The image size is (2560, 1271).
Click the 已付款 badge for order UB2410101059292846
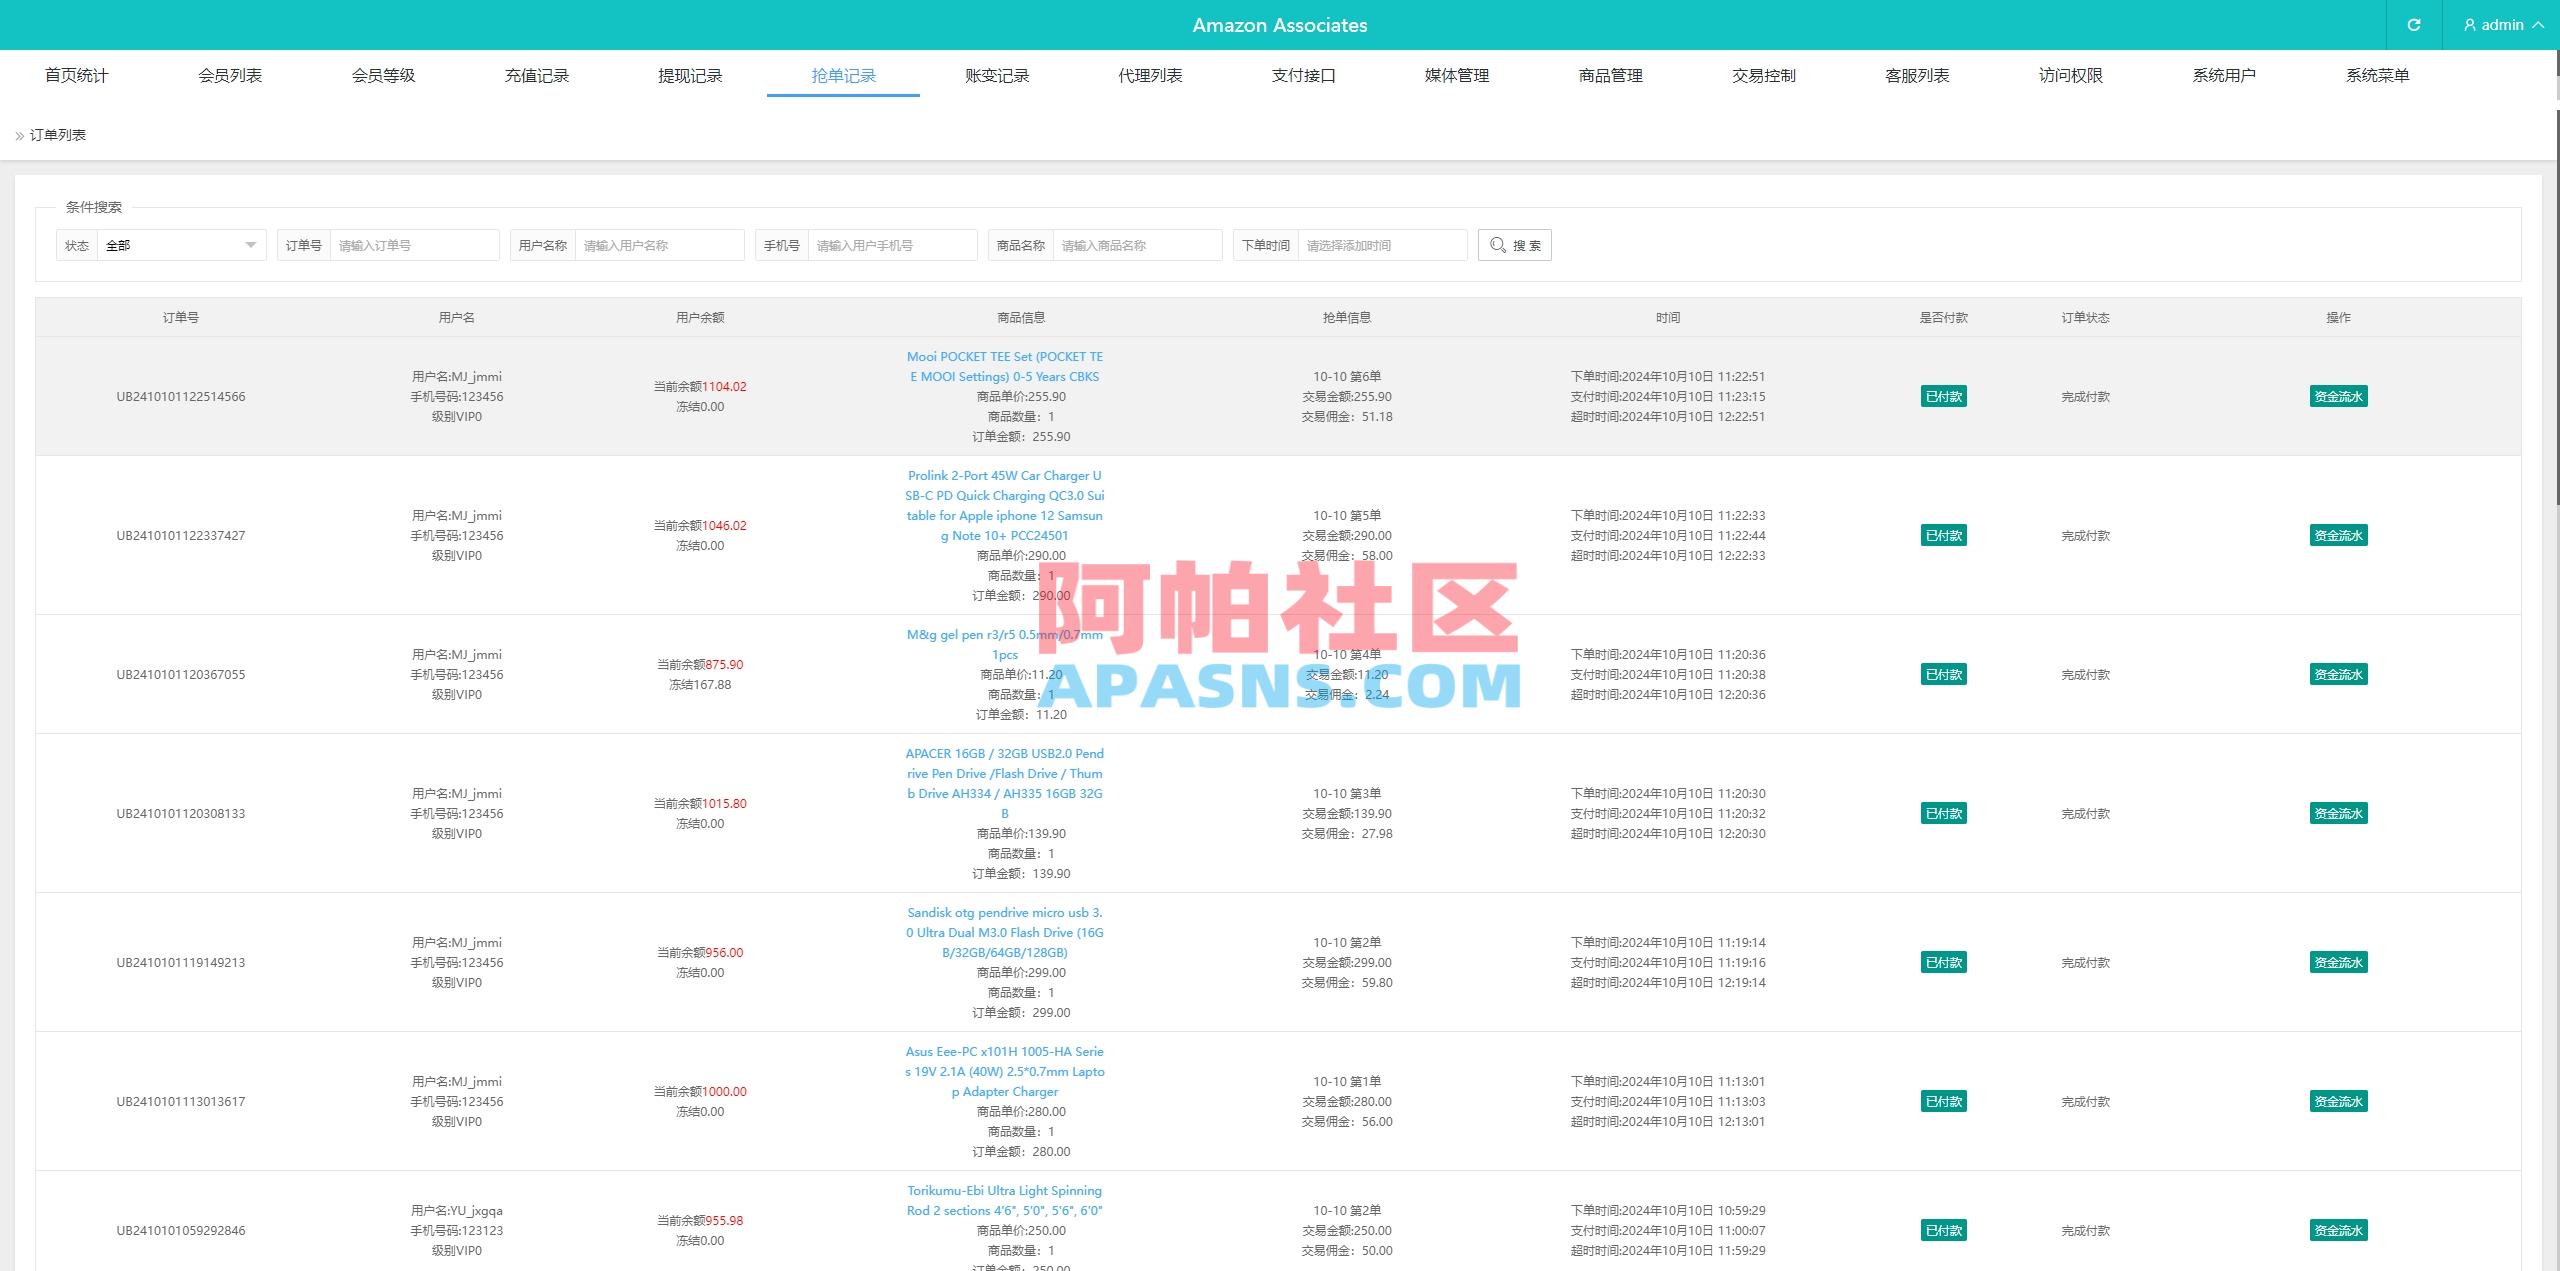click(x=1941, y=1231)
